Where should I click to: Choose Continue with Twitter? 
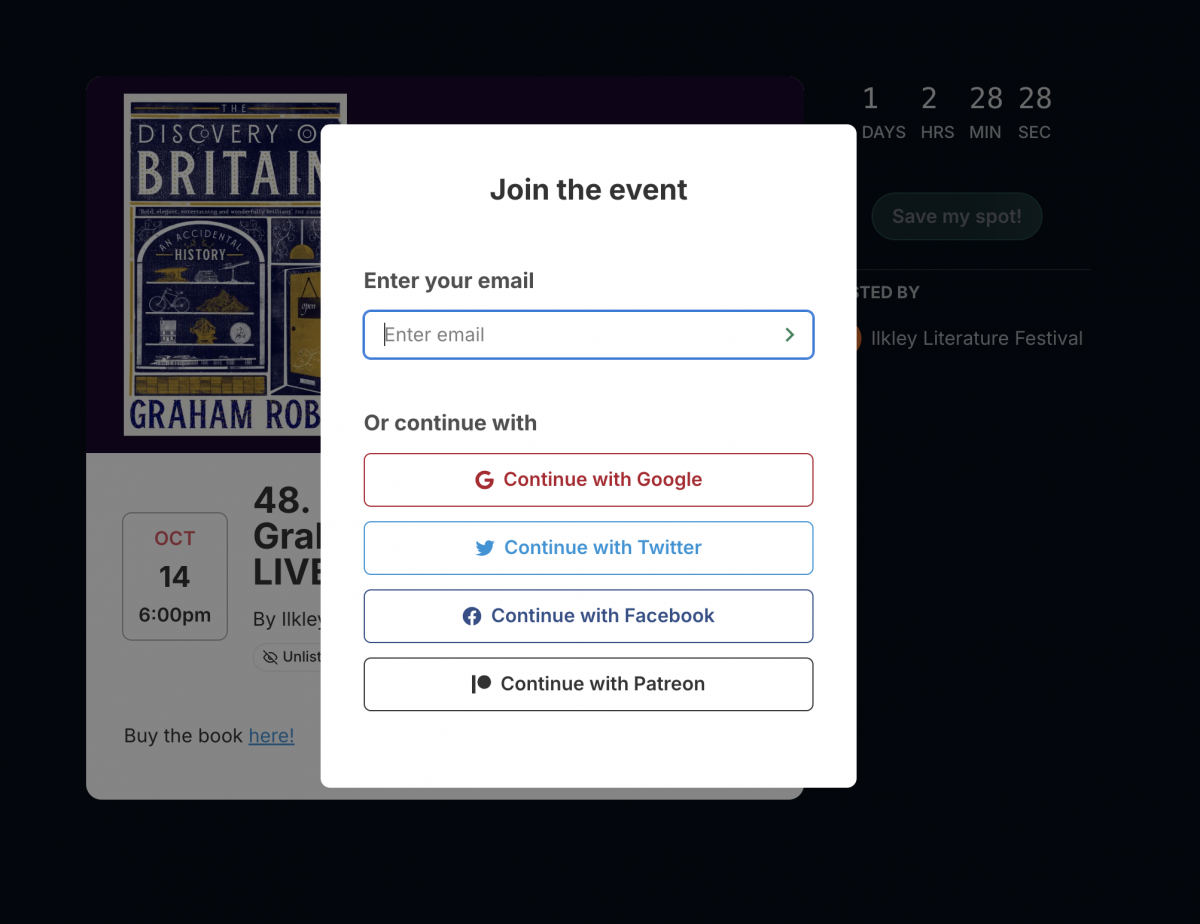588,548
